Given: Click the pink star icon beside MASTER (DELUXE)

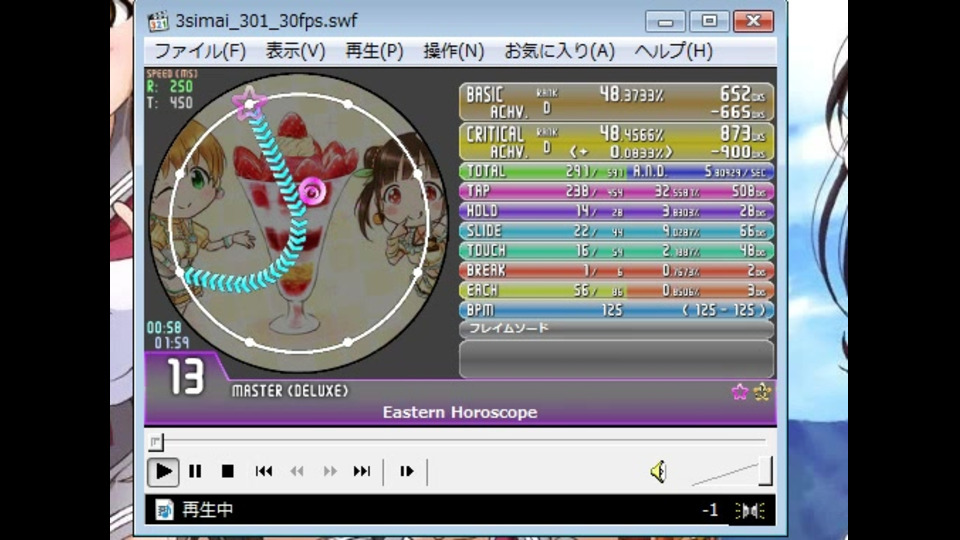Looking at the screenshot, I should coord(740,392).
